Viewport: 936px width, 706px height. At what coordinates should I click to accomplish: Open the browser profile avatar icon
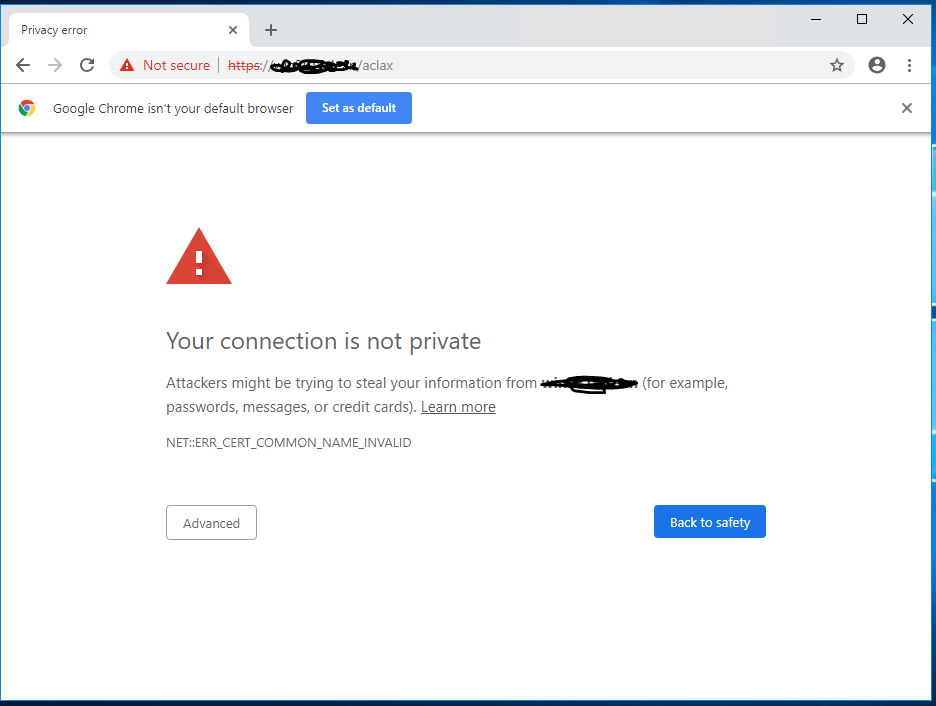pos(876,65)
